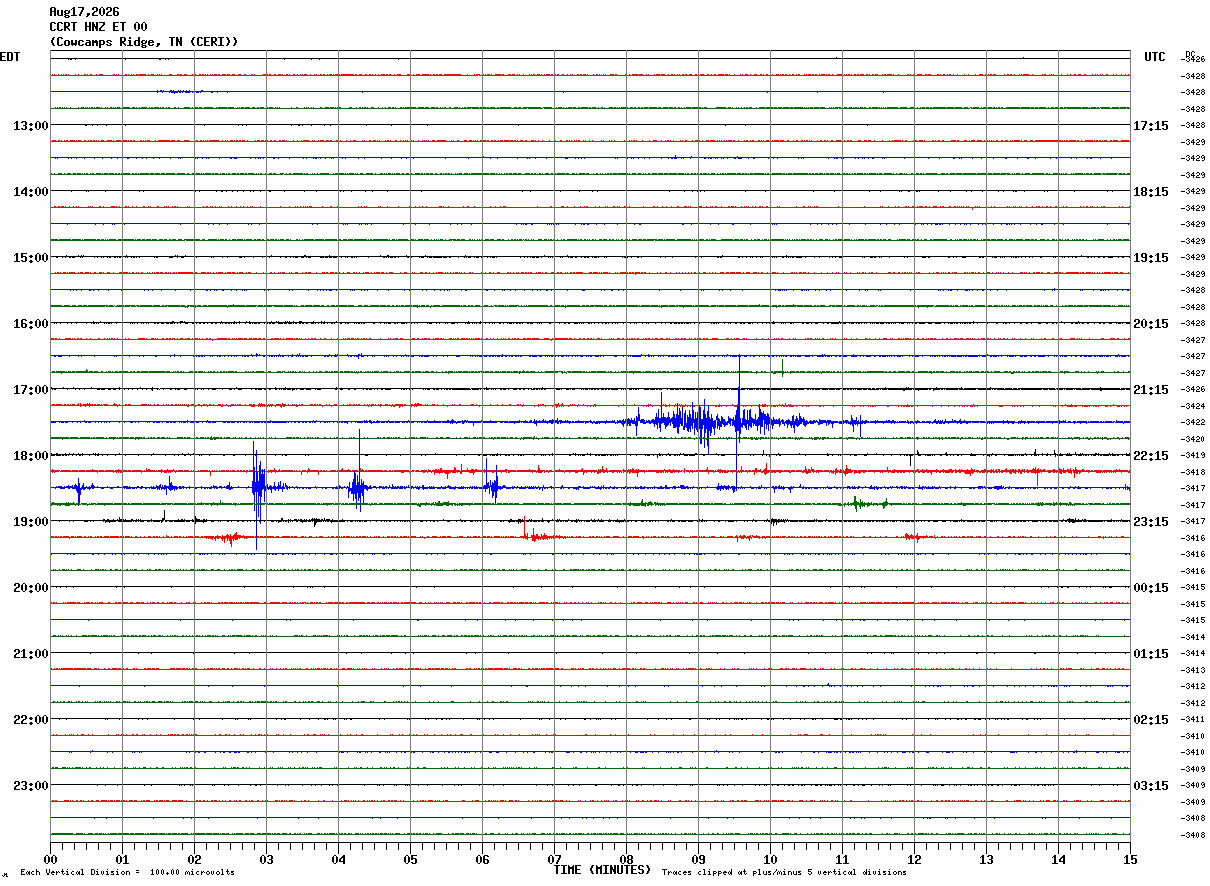Click the 00:15 UTC time label
1210x886 pixels.
[x=1150, y=588]
